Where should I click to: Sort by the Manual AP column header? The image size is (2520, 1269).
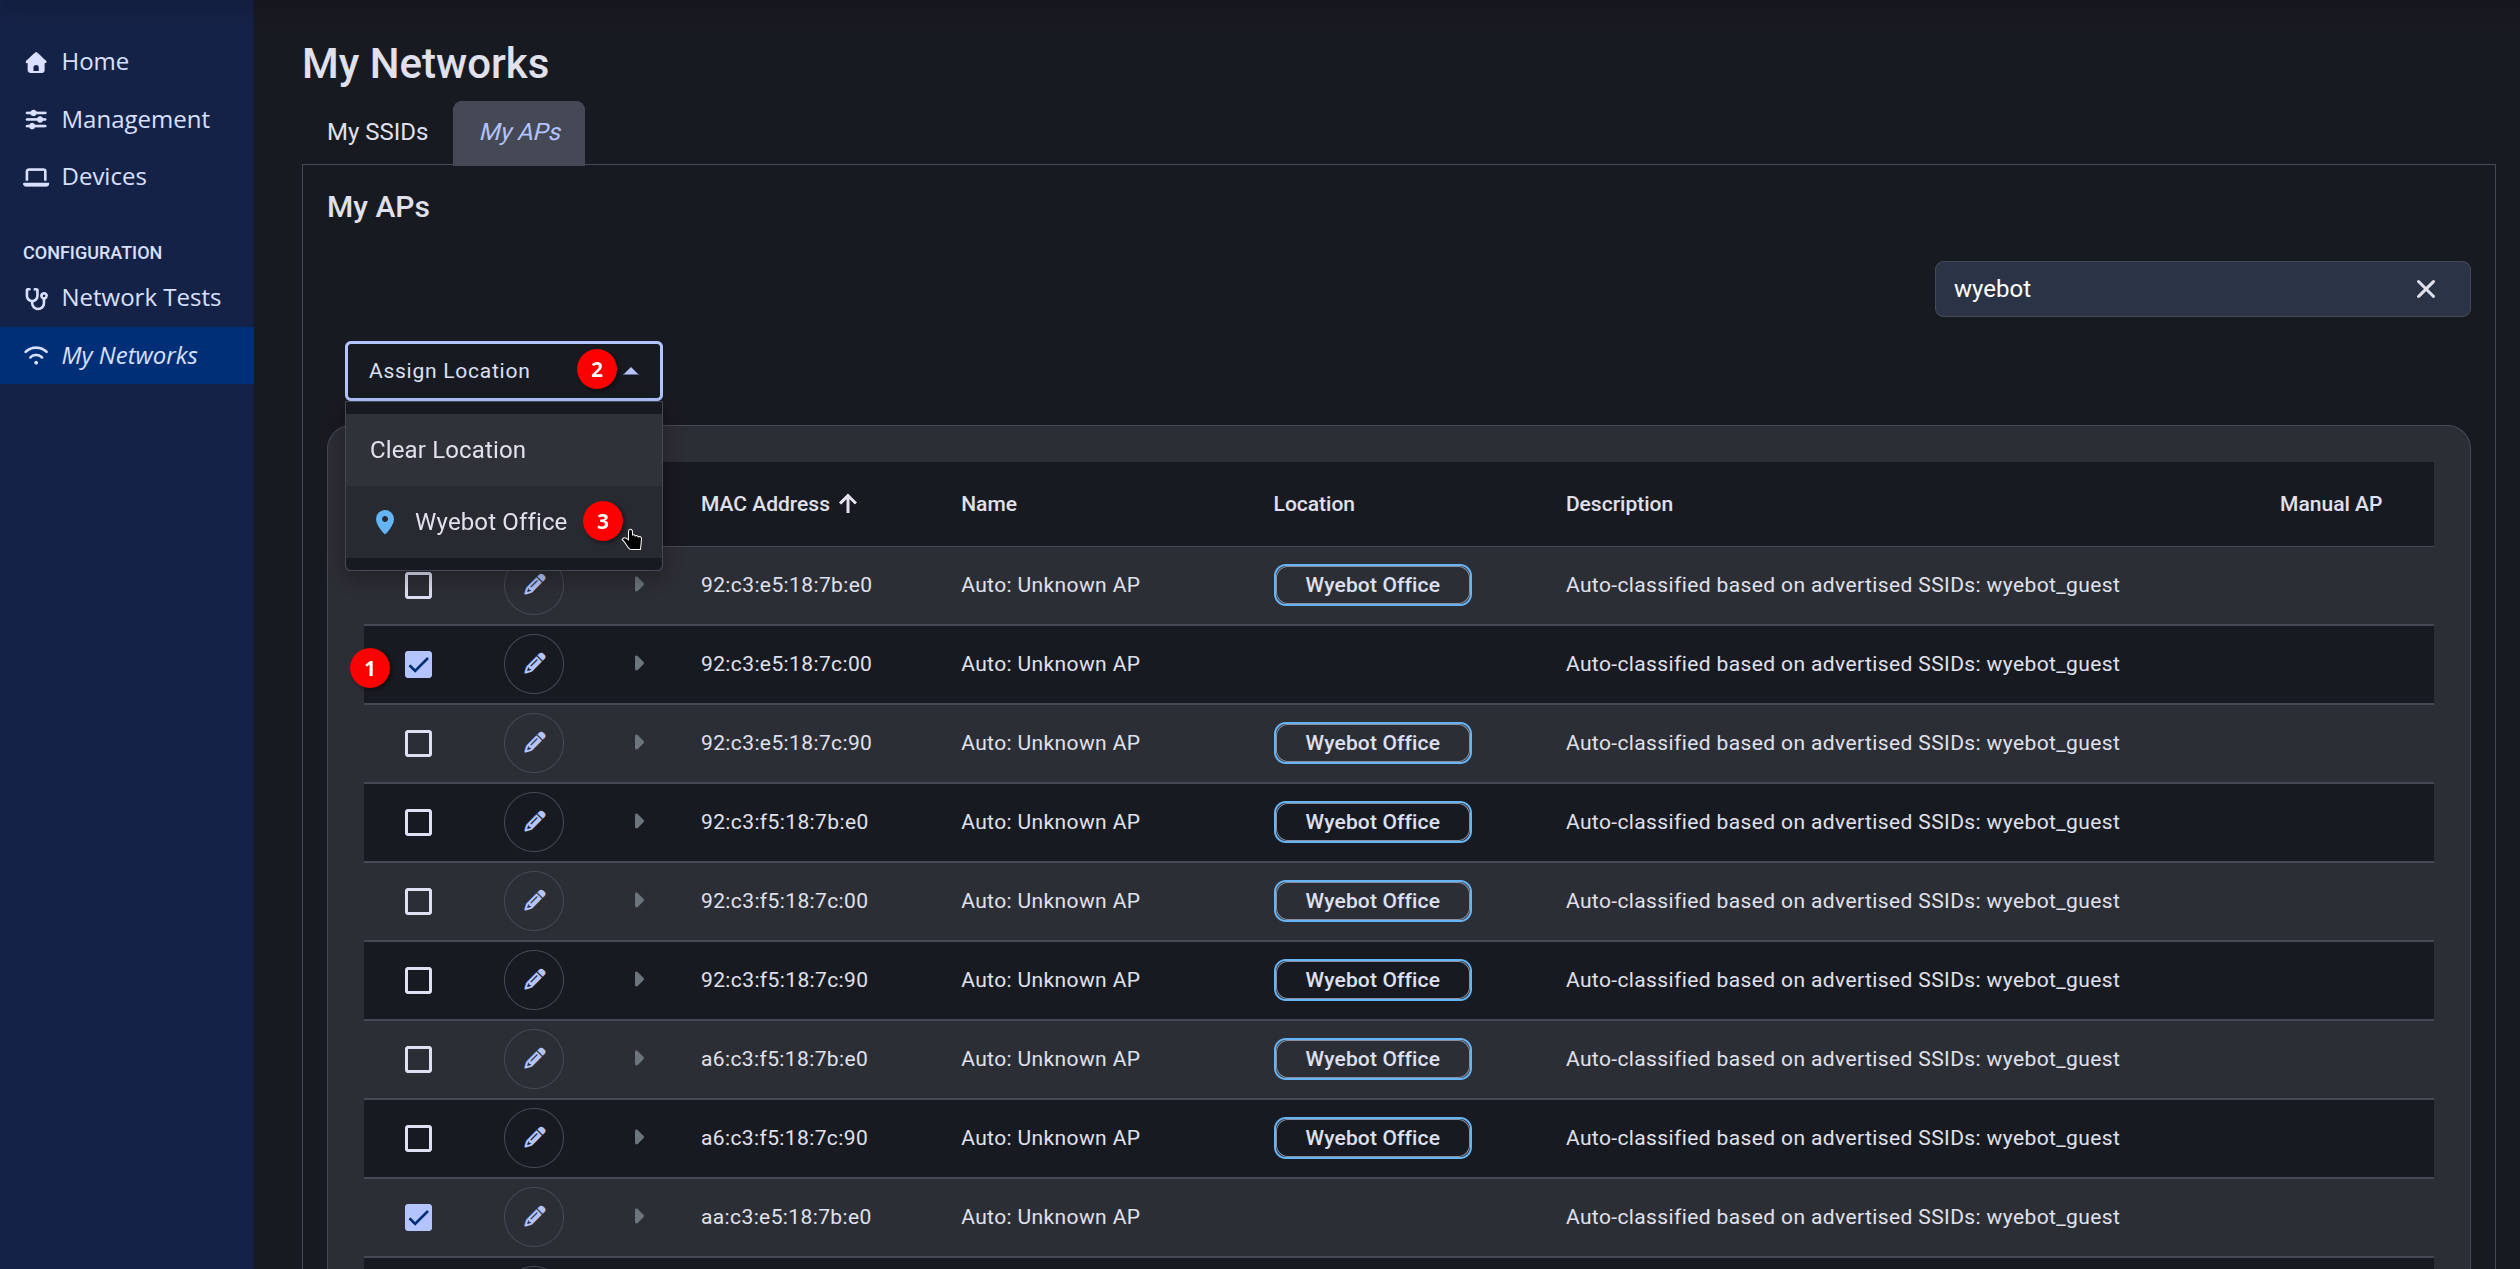(2330, 504)
